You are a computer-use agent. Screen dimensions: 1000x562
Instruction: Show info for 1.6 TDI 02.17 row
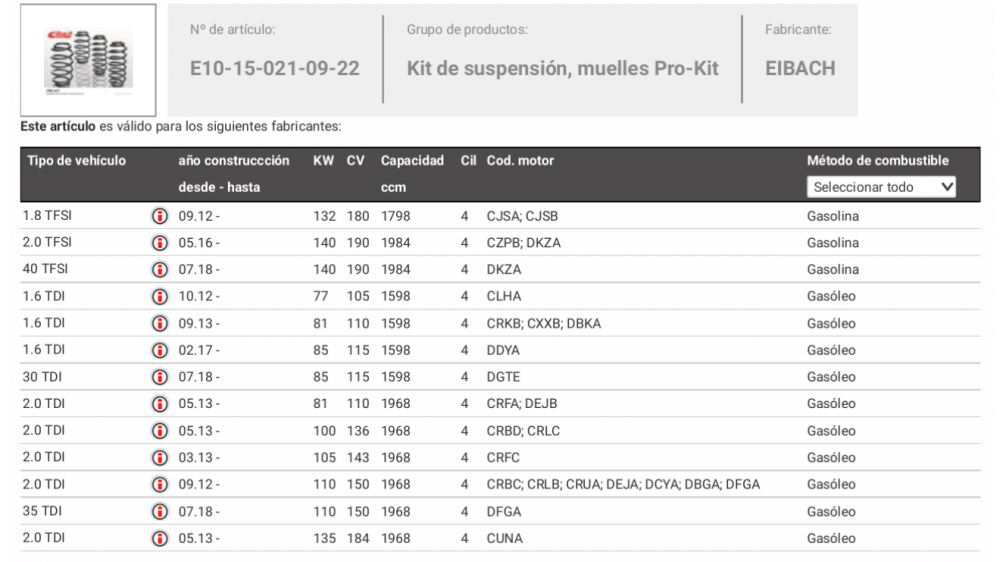tap(159, 350)
